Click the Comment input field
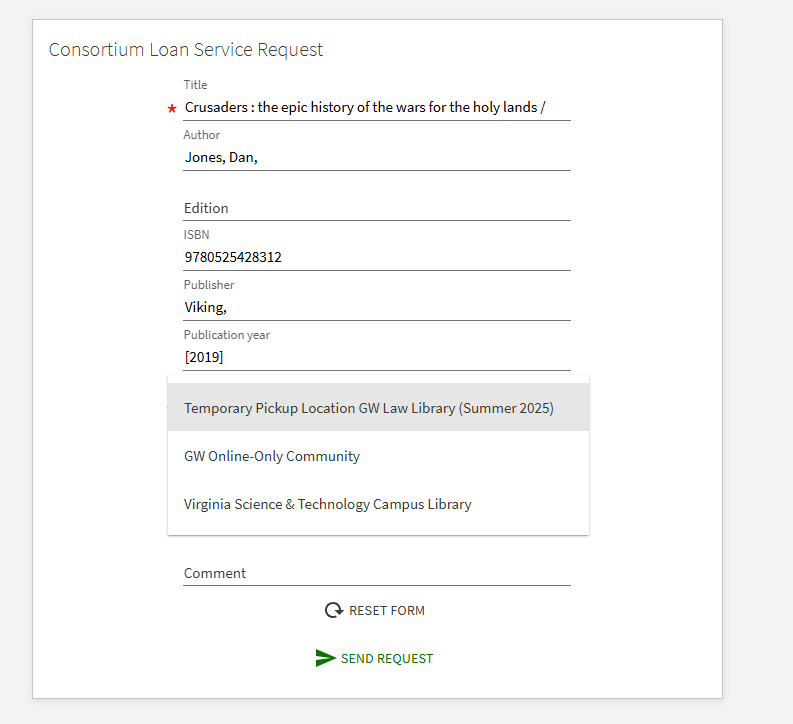 coord(376,573)
